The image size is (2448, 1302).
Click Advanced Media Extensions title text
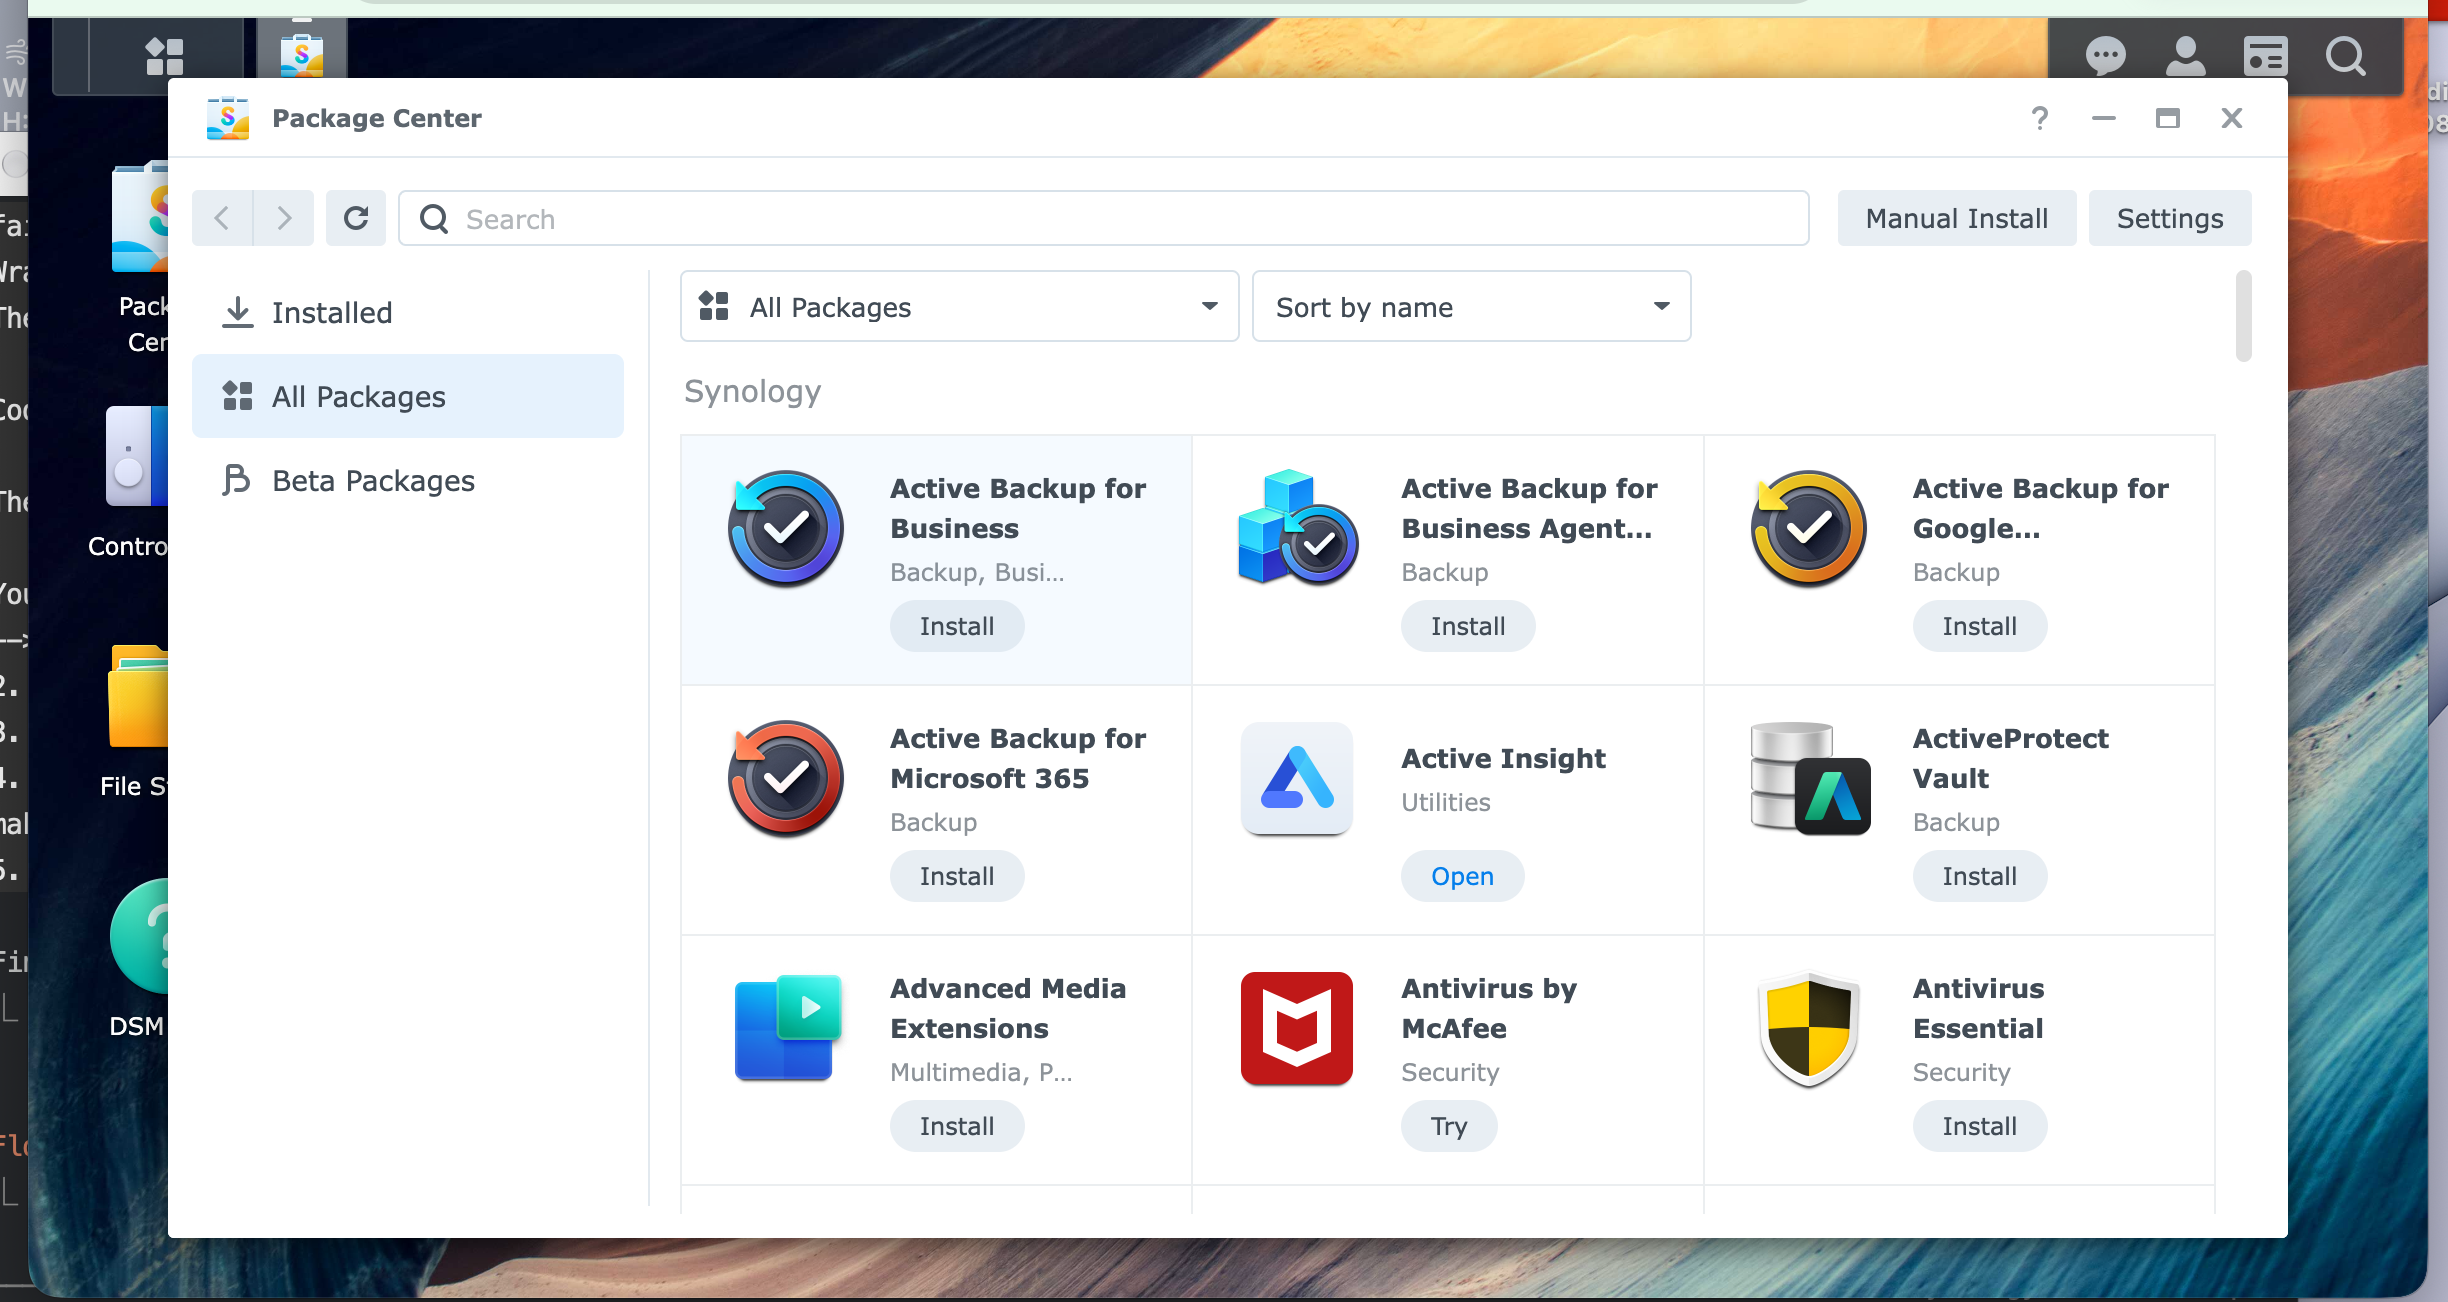(1008, 1008)
